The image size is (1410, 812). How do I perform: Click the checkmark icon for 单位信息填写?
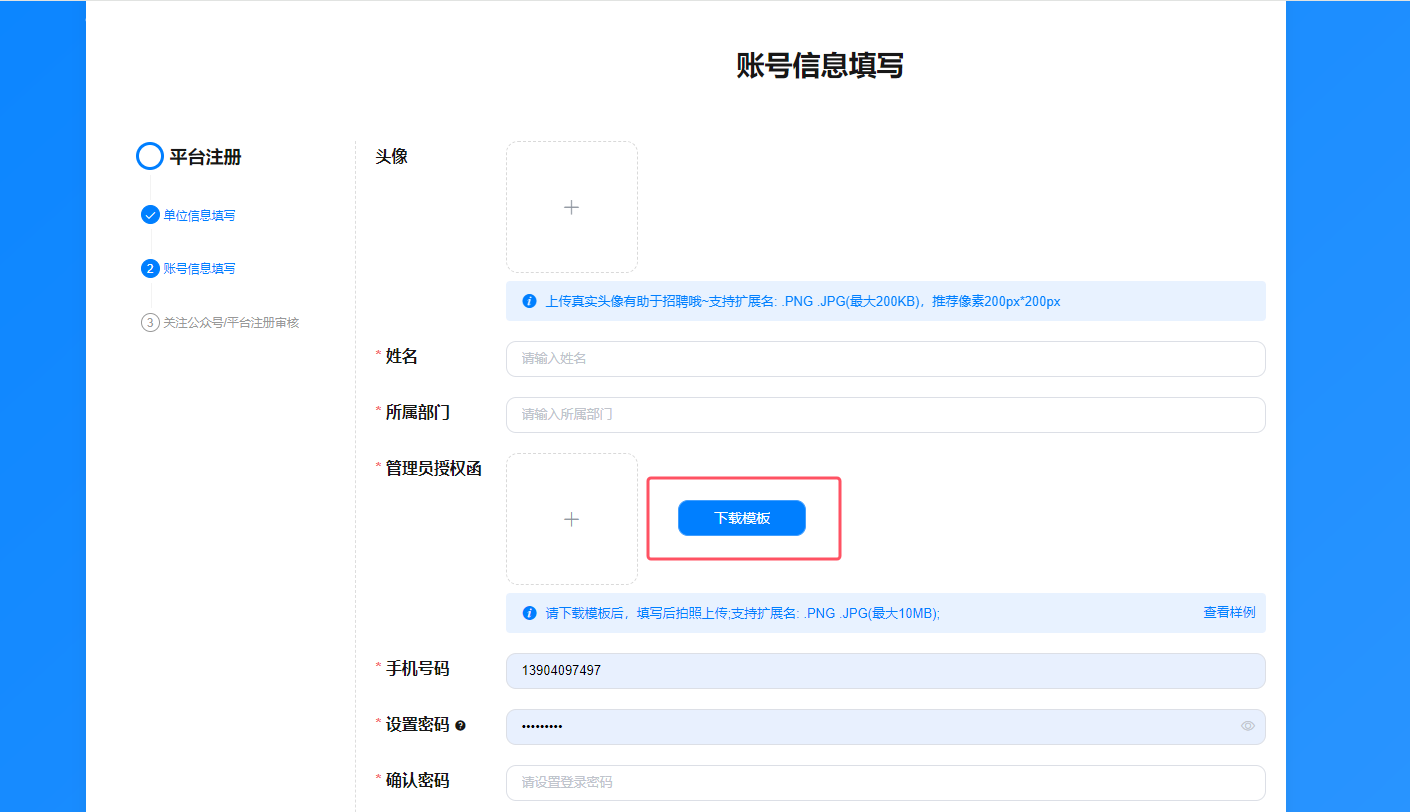pyautogui.click(x=150, y=215)
